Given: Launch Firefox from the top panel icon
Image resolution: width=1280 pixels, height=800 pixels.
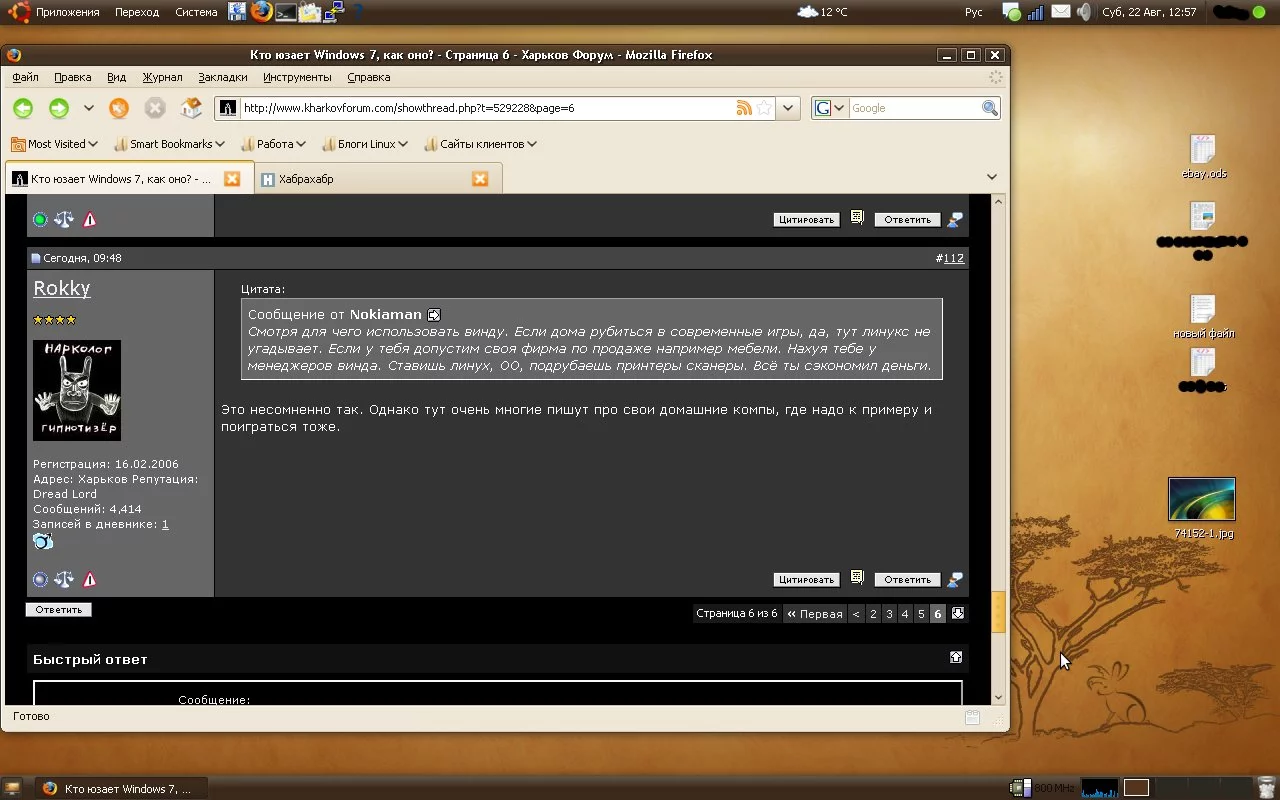Looking at the screenshot, I should [262, 12].
